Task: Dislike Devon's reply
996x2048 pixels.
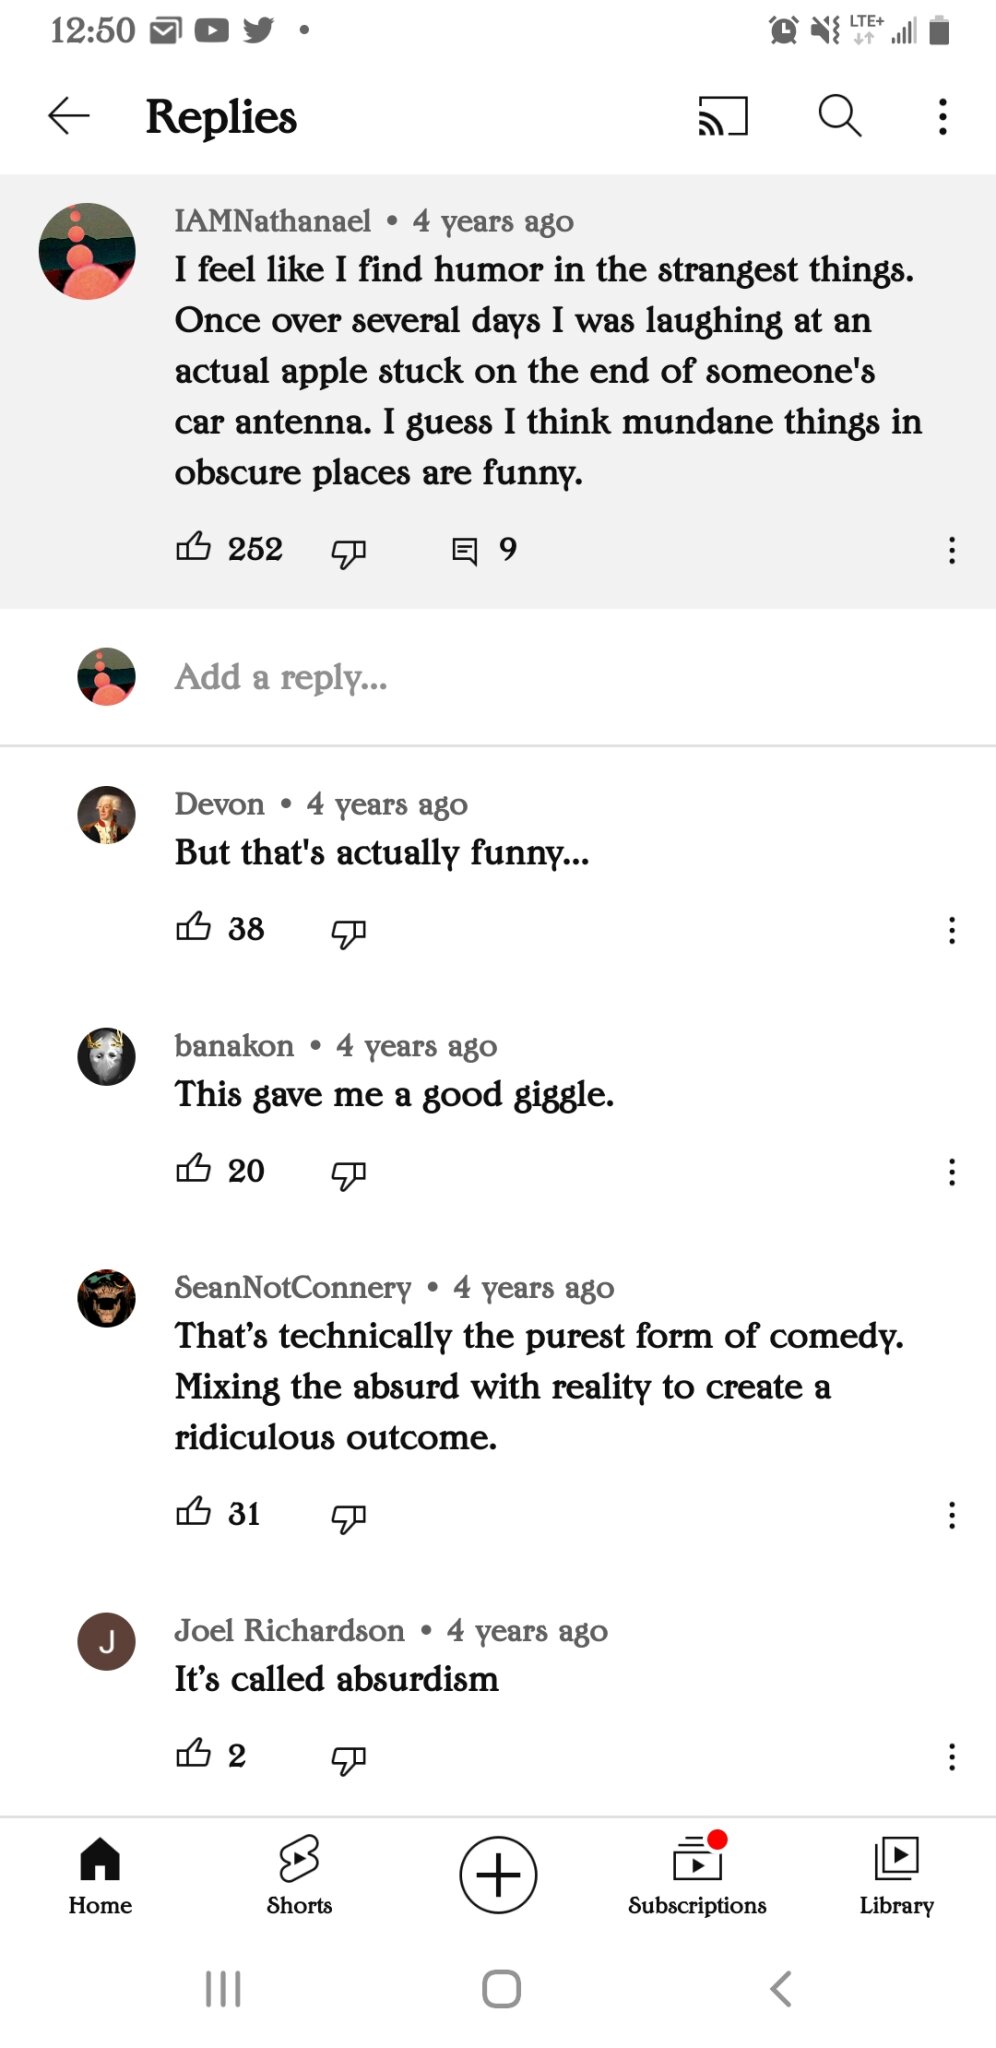Action: pyautogui.click(x=346, y=930)
